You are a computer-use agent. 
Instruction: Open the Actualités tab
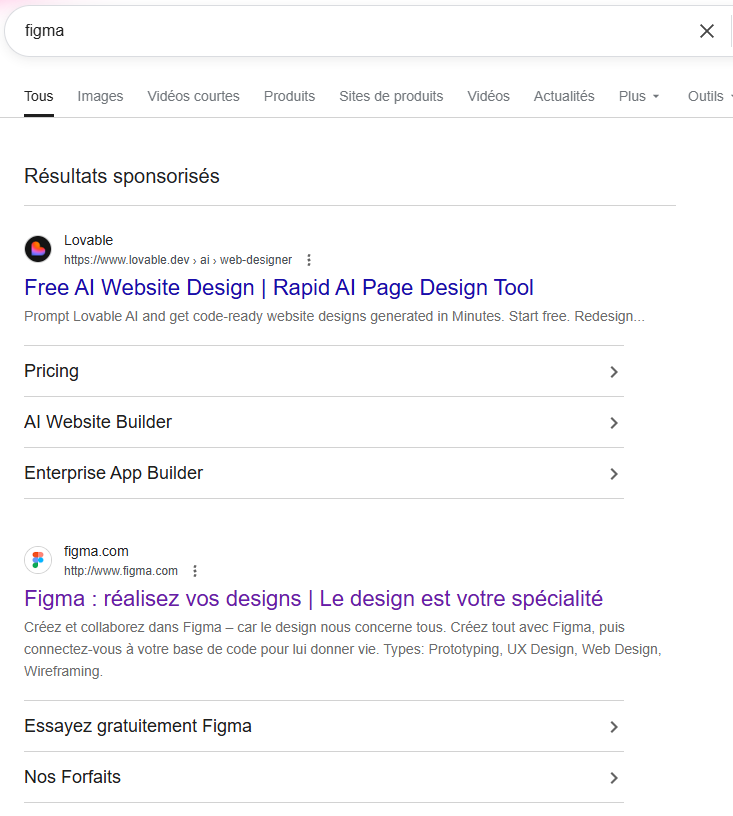[x=564, y=96]
